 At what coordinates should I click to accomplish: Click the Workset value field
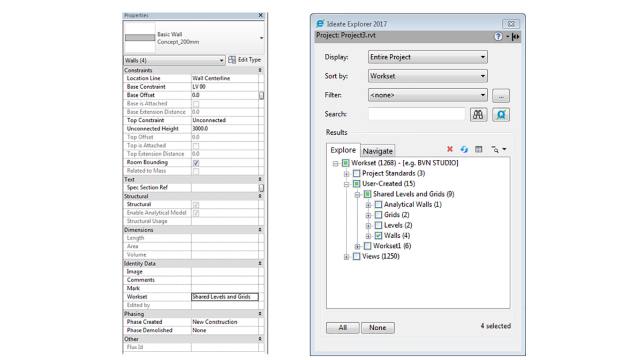point(225,297)
